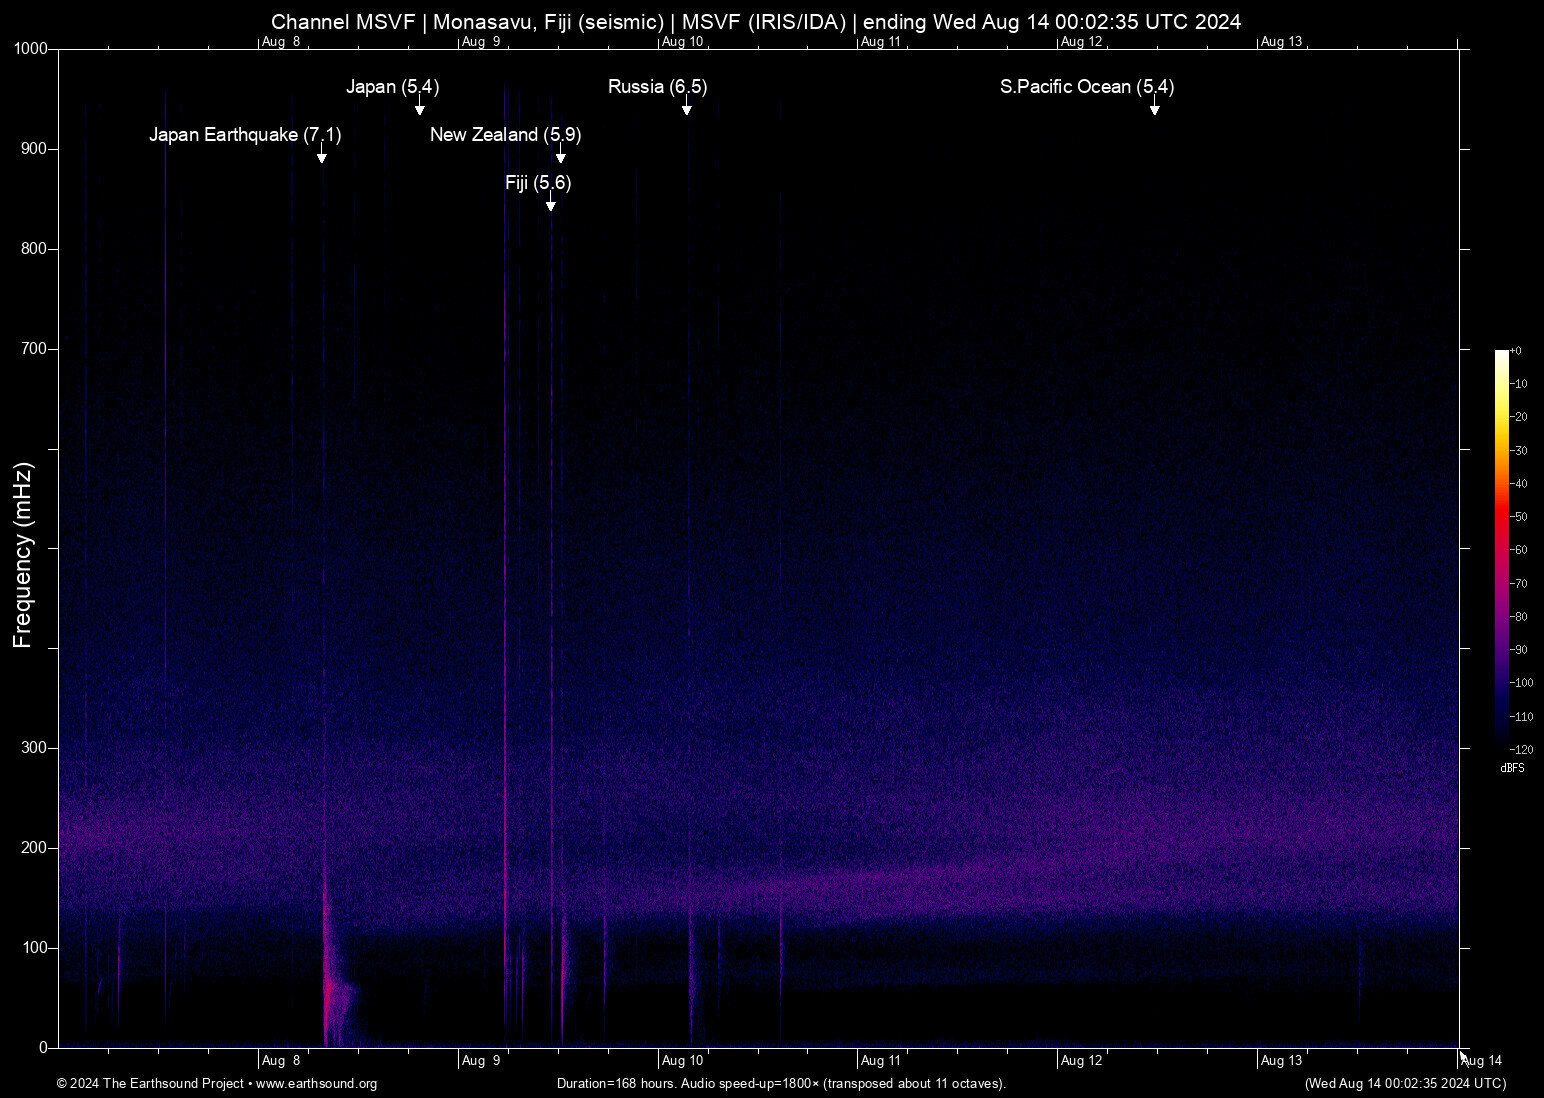The image size is (1544, 1098).
Task: Click the arrow beneath New Zealand (5.9)
Action: click(x=561, y=155)
